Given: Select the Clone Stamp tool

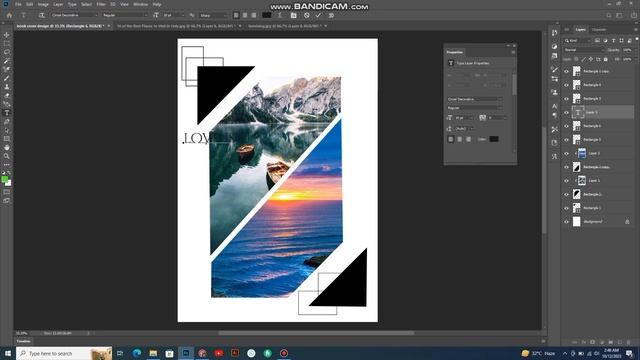Looking at the screenshot, I should point(7,87).
